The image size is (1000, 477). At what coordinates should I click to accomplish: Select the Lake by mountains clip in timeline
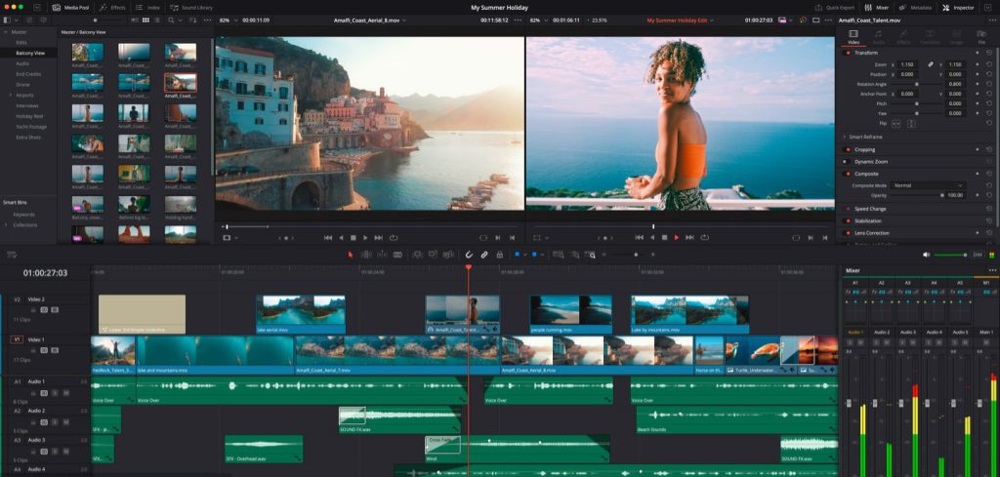click(x=689, y=311)
